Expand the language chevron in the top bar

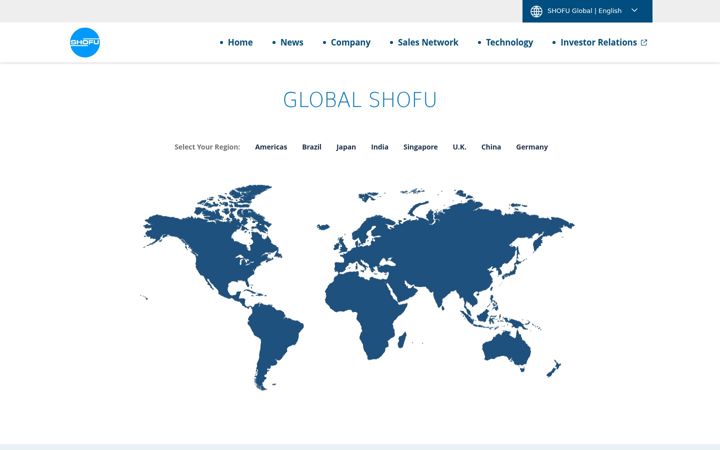[x=634, y=11]
